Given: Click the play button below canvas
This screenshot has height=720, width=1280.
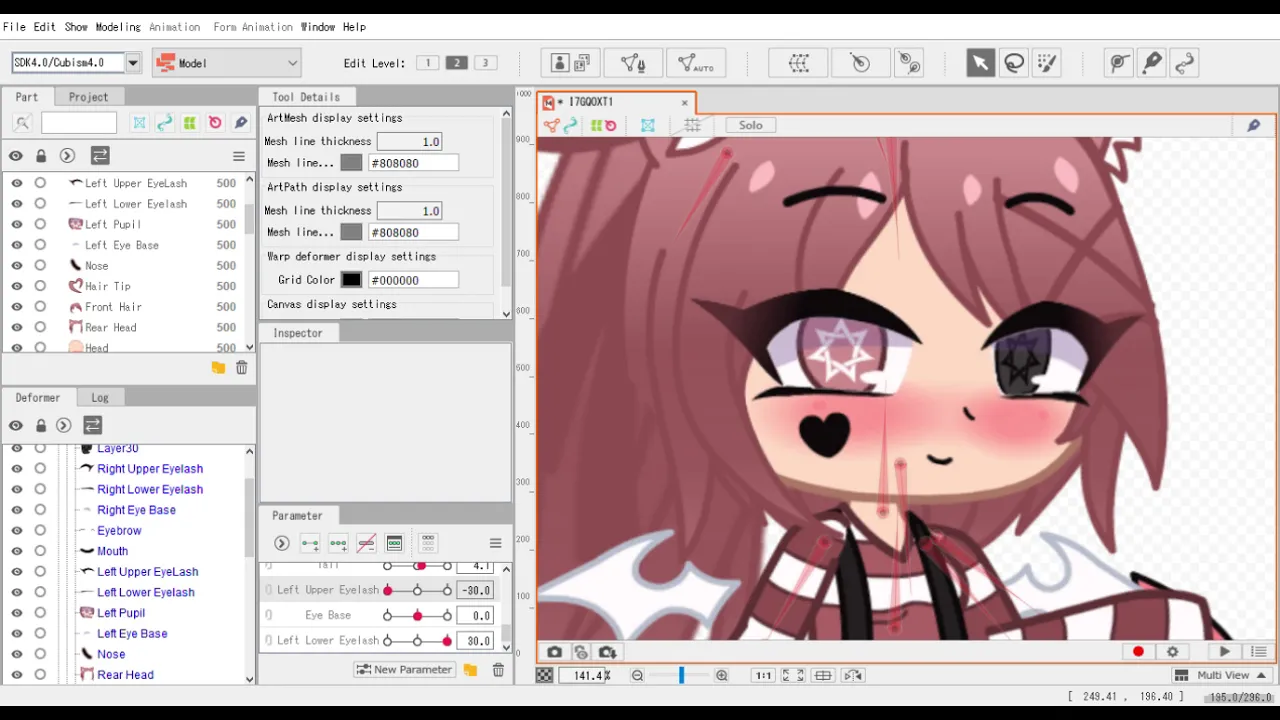Looking at the screenshot, I should click(1225, 652).
